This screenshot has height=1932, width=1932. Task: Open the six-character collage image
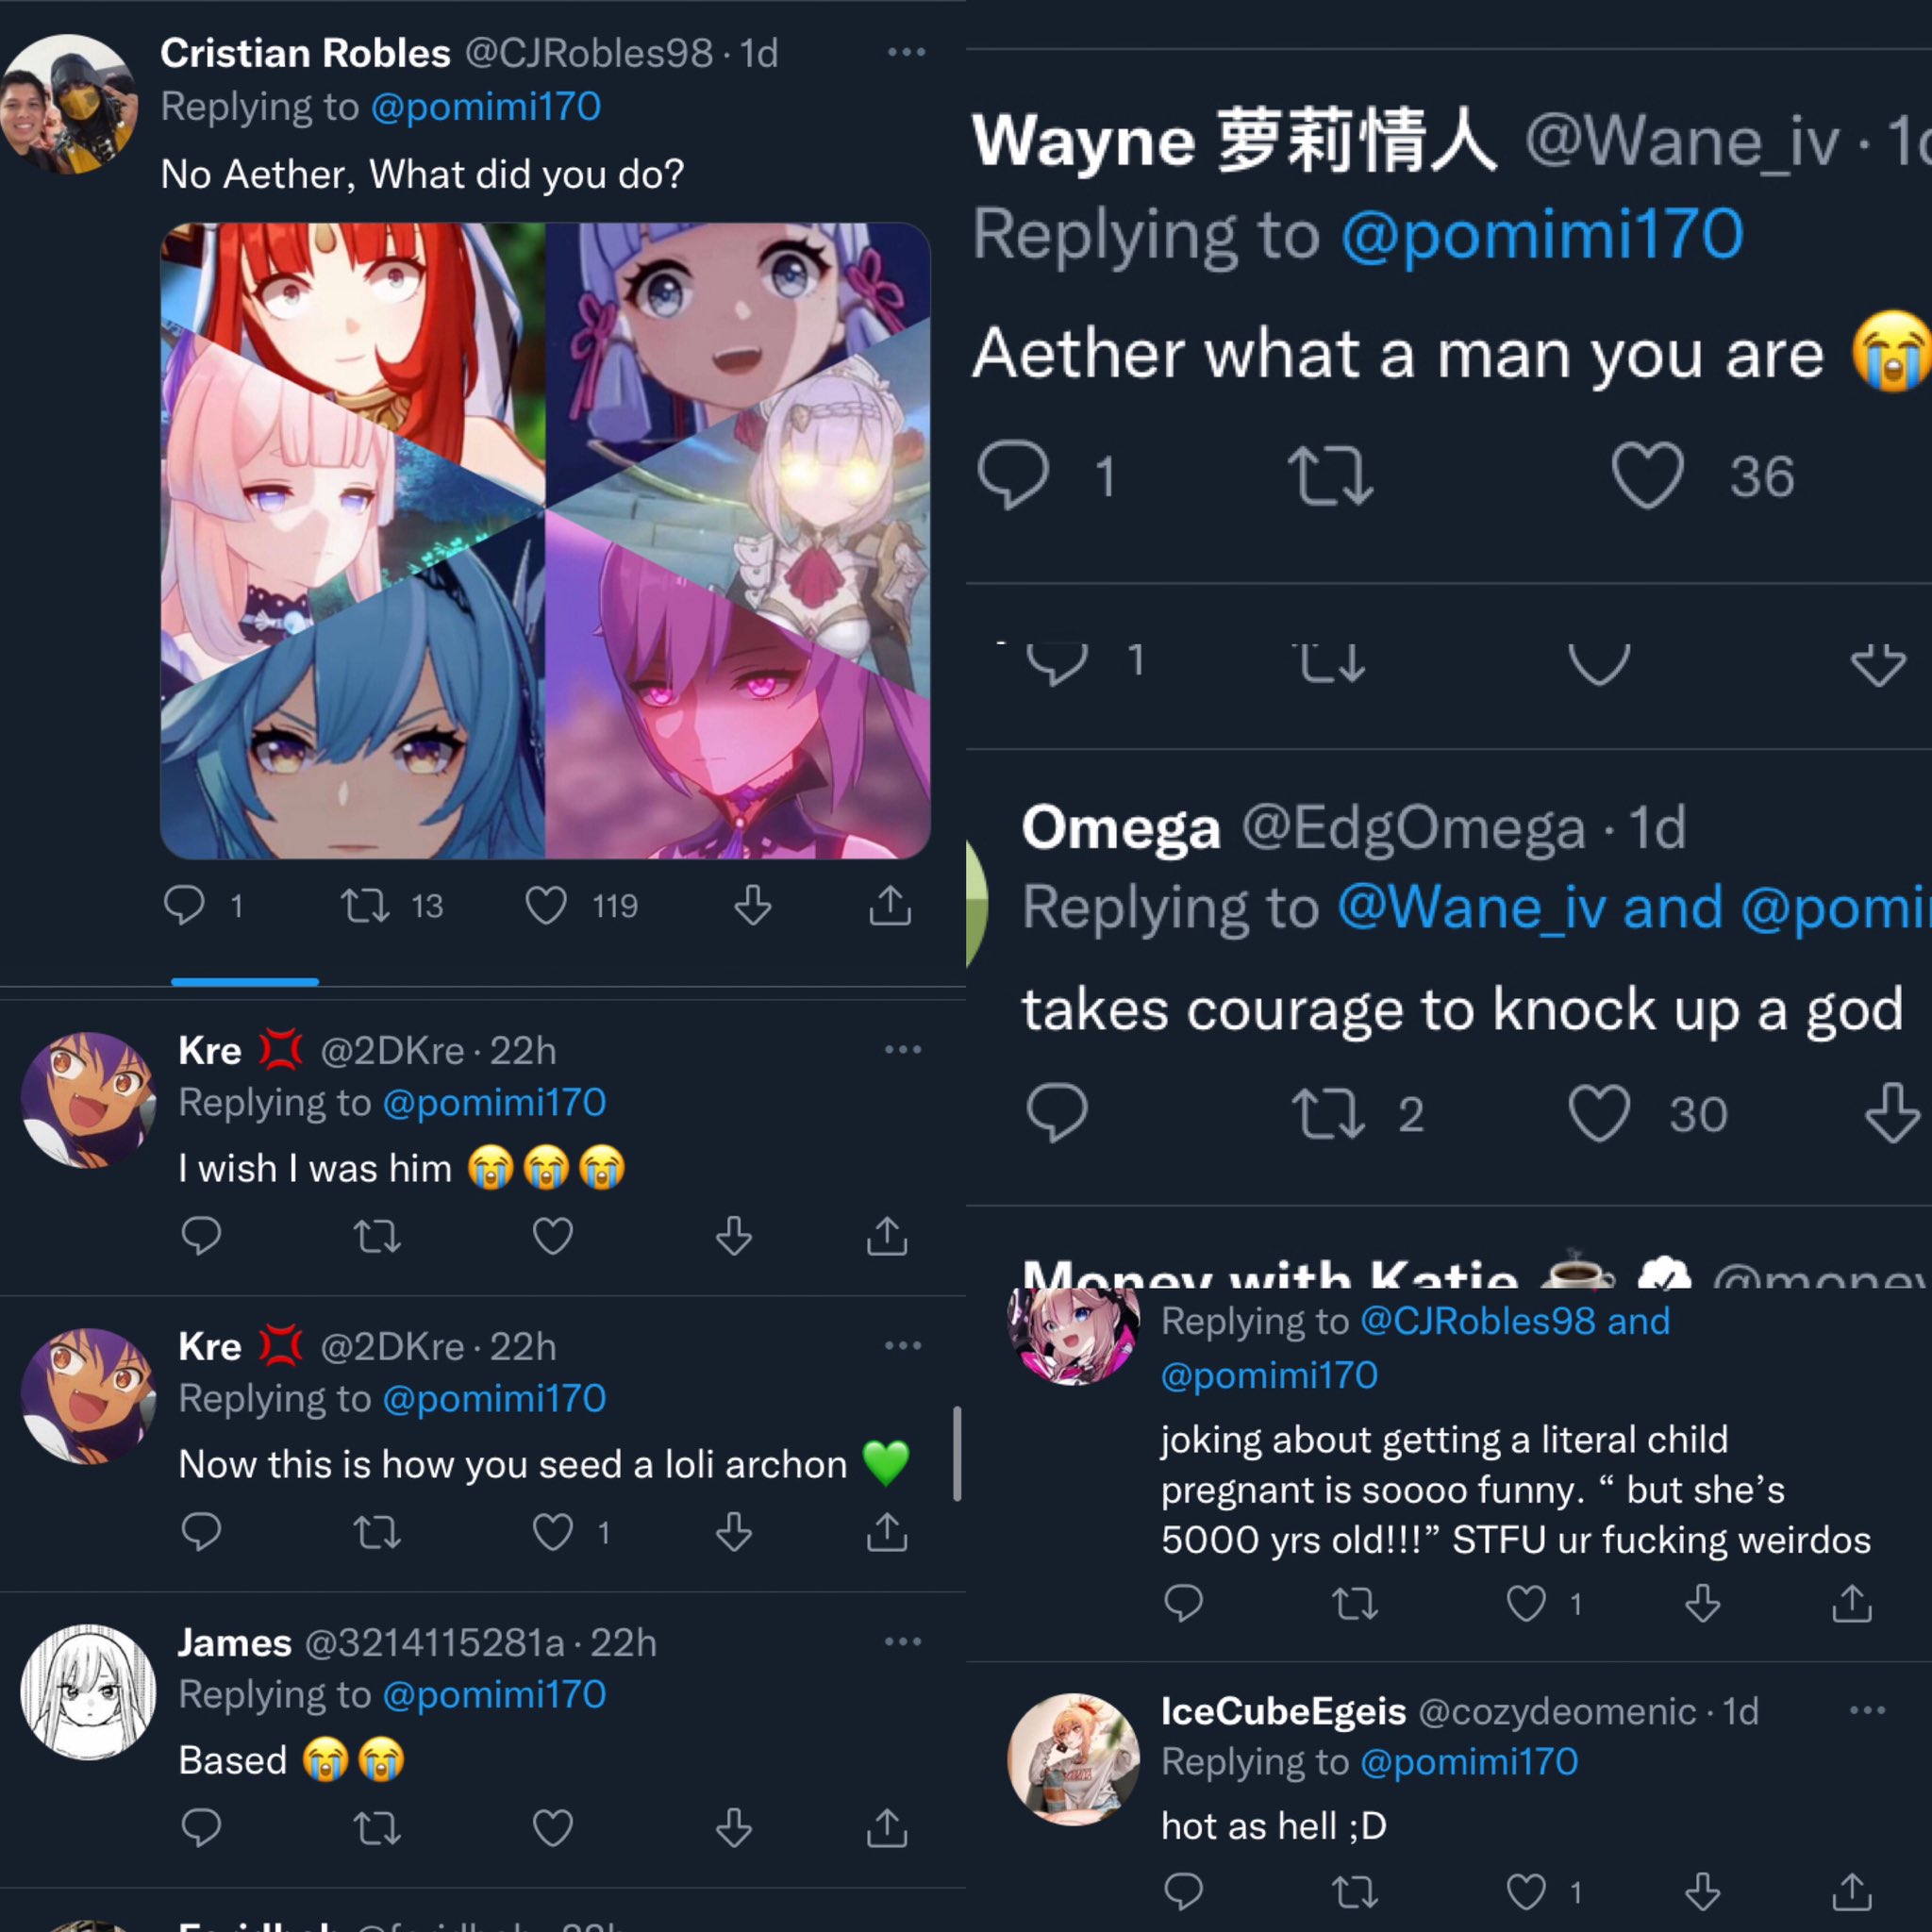[546, 541]
